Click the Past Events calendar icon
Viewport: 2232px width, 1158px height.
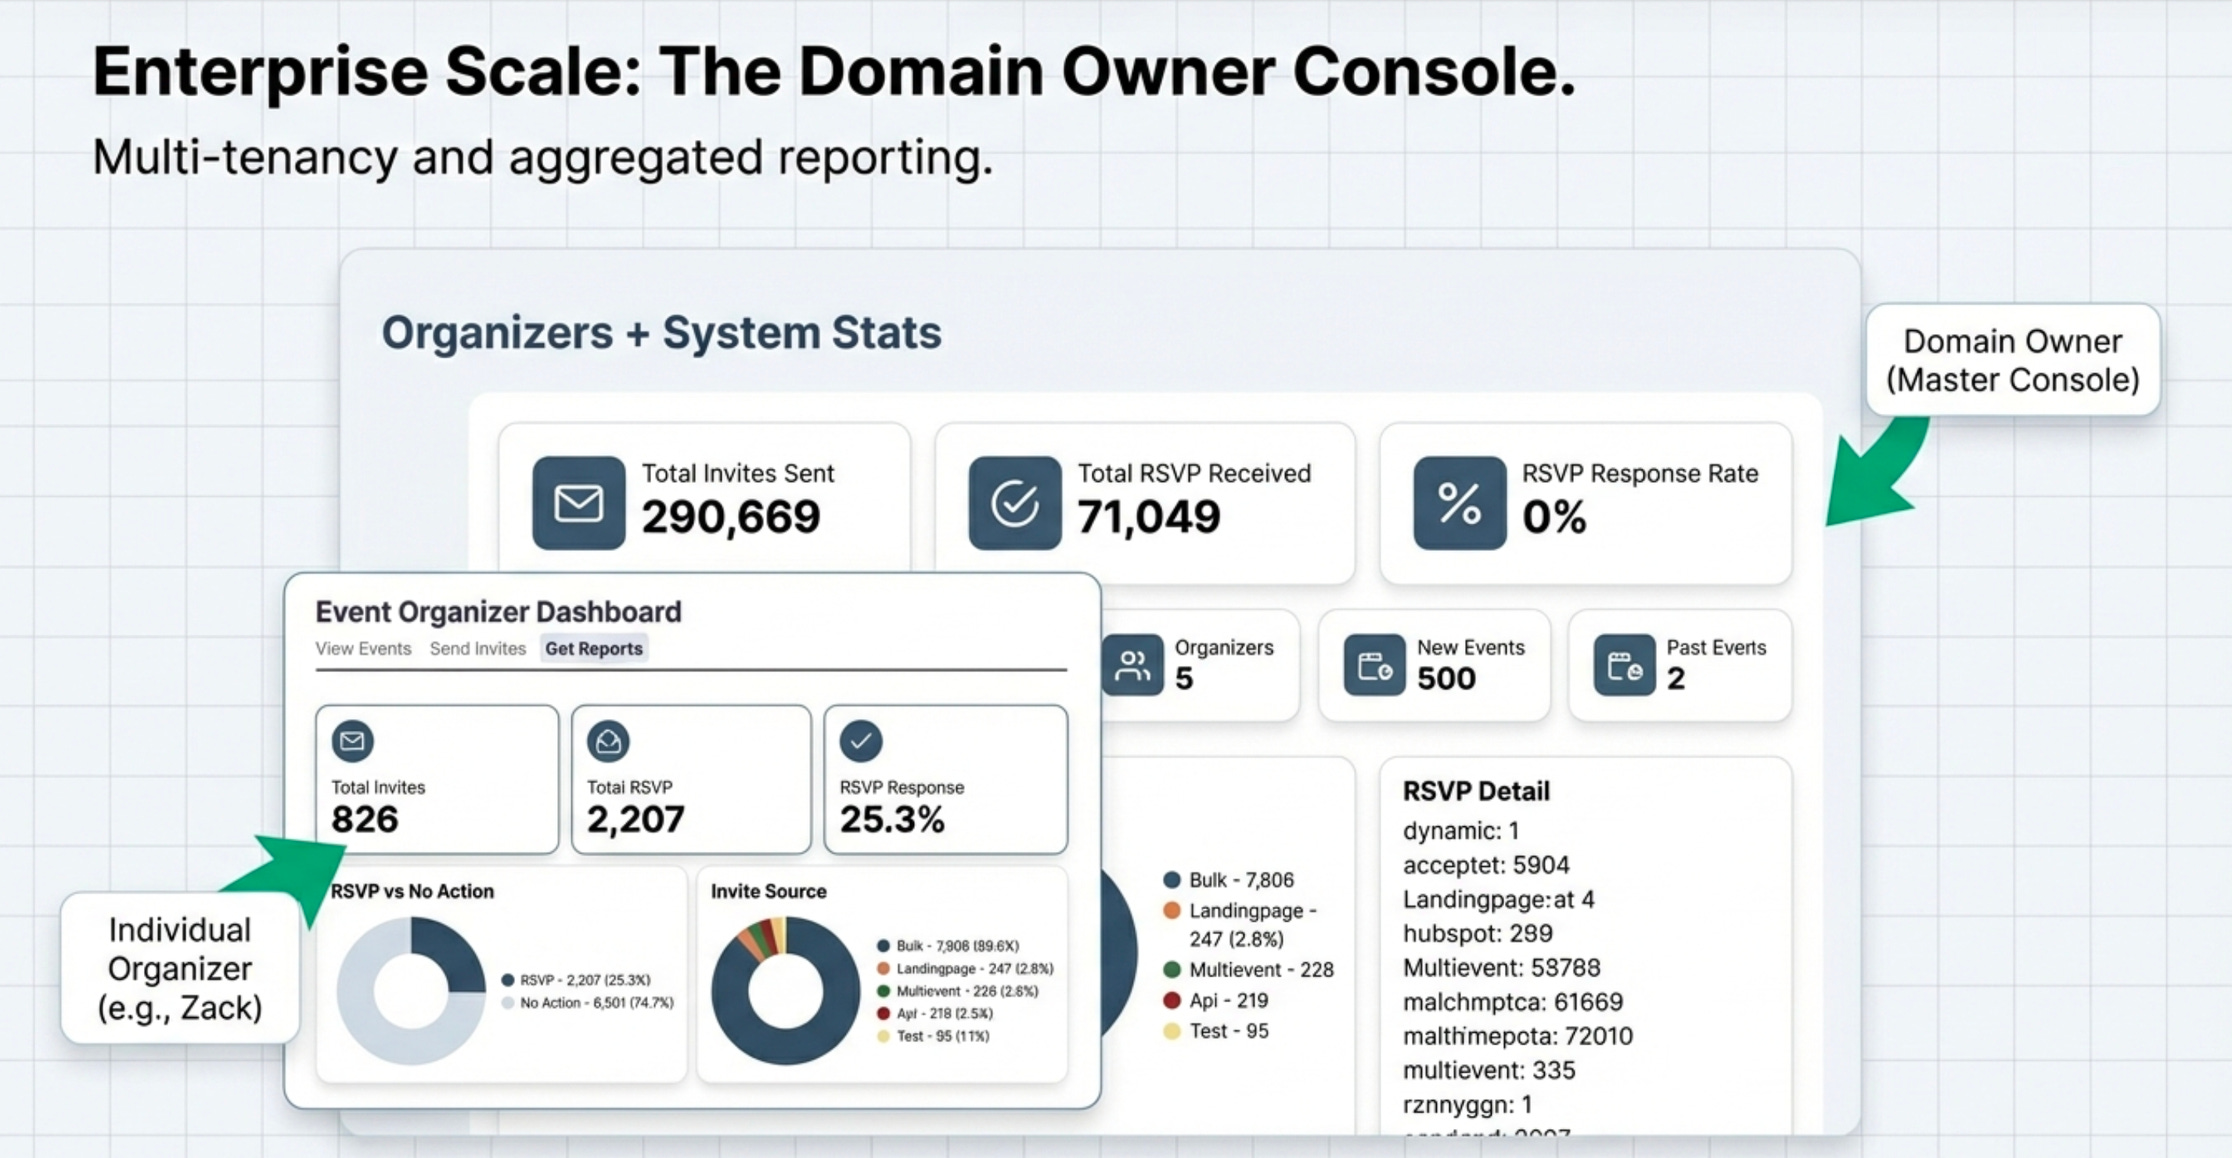(x=1623, y=665)
